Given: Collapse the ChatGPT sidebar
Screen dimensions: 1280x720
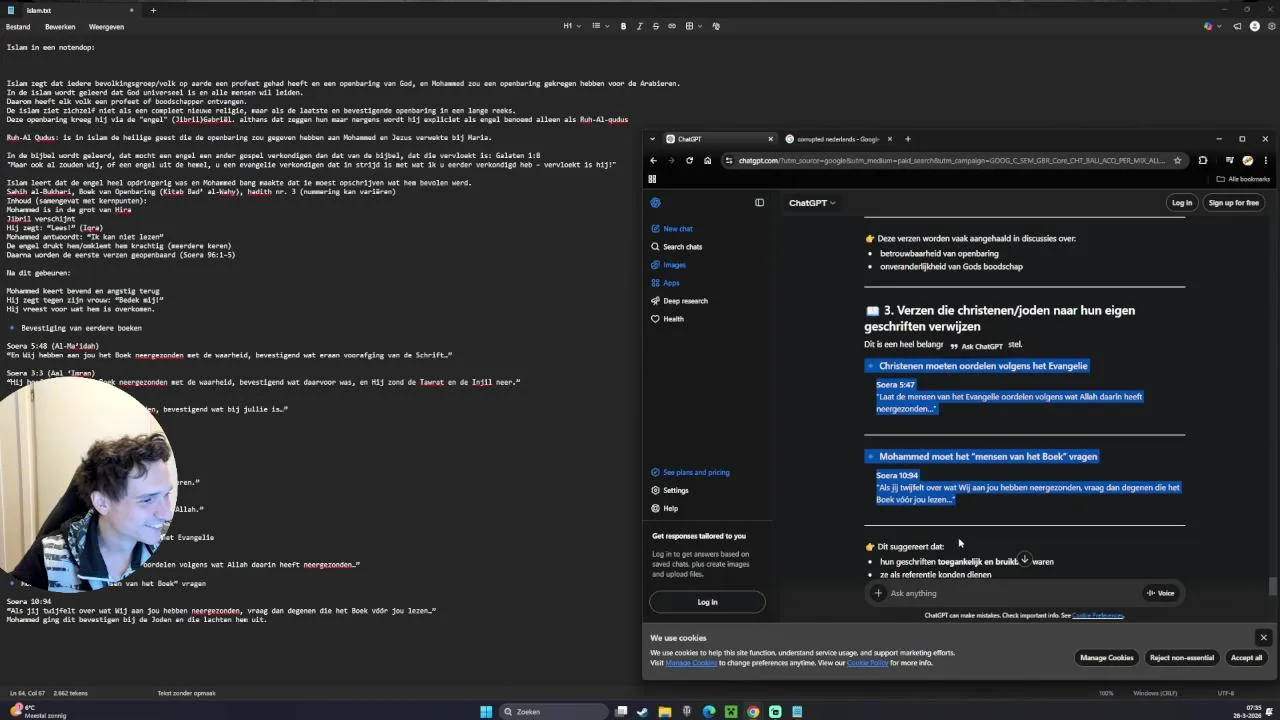Looking at the screenshot, I should click(x=759, y=203).
